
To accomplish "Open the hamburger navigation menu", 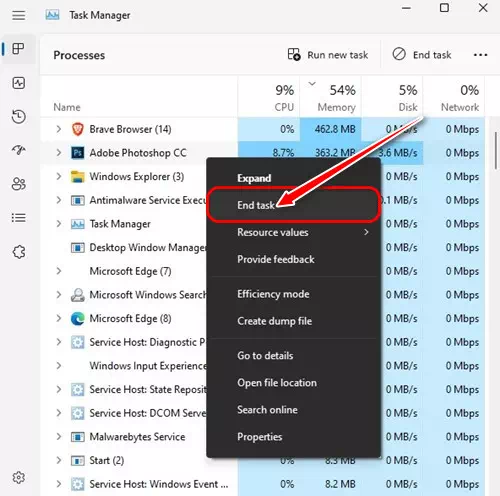I will 19,15.
